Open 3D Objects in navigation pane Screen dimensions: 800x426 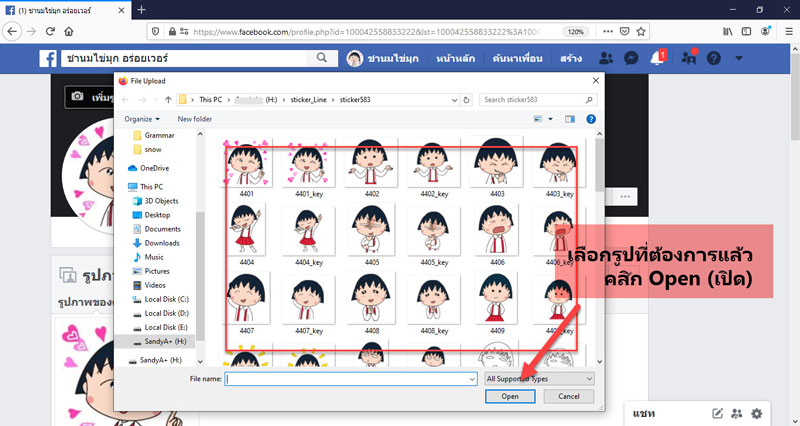coord(156,201)
